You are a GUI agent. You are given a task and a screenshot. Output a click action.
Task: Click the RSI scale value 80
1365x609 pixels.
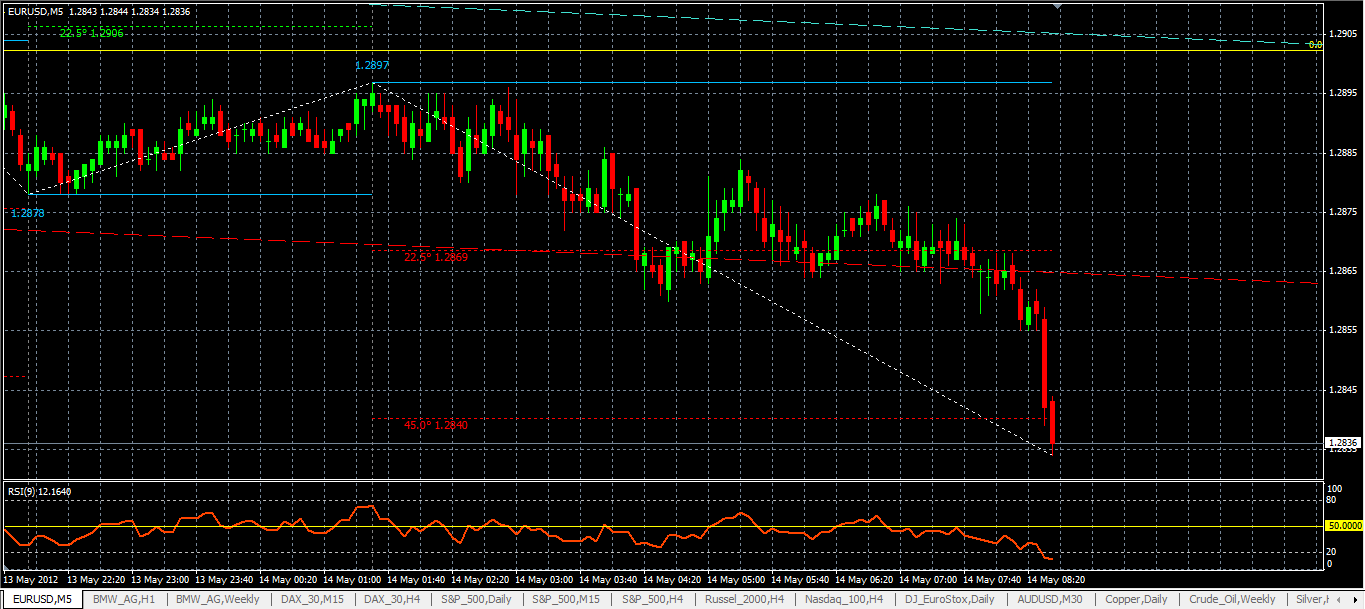pyautogui.click(x=1333, y=499)
